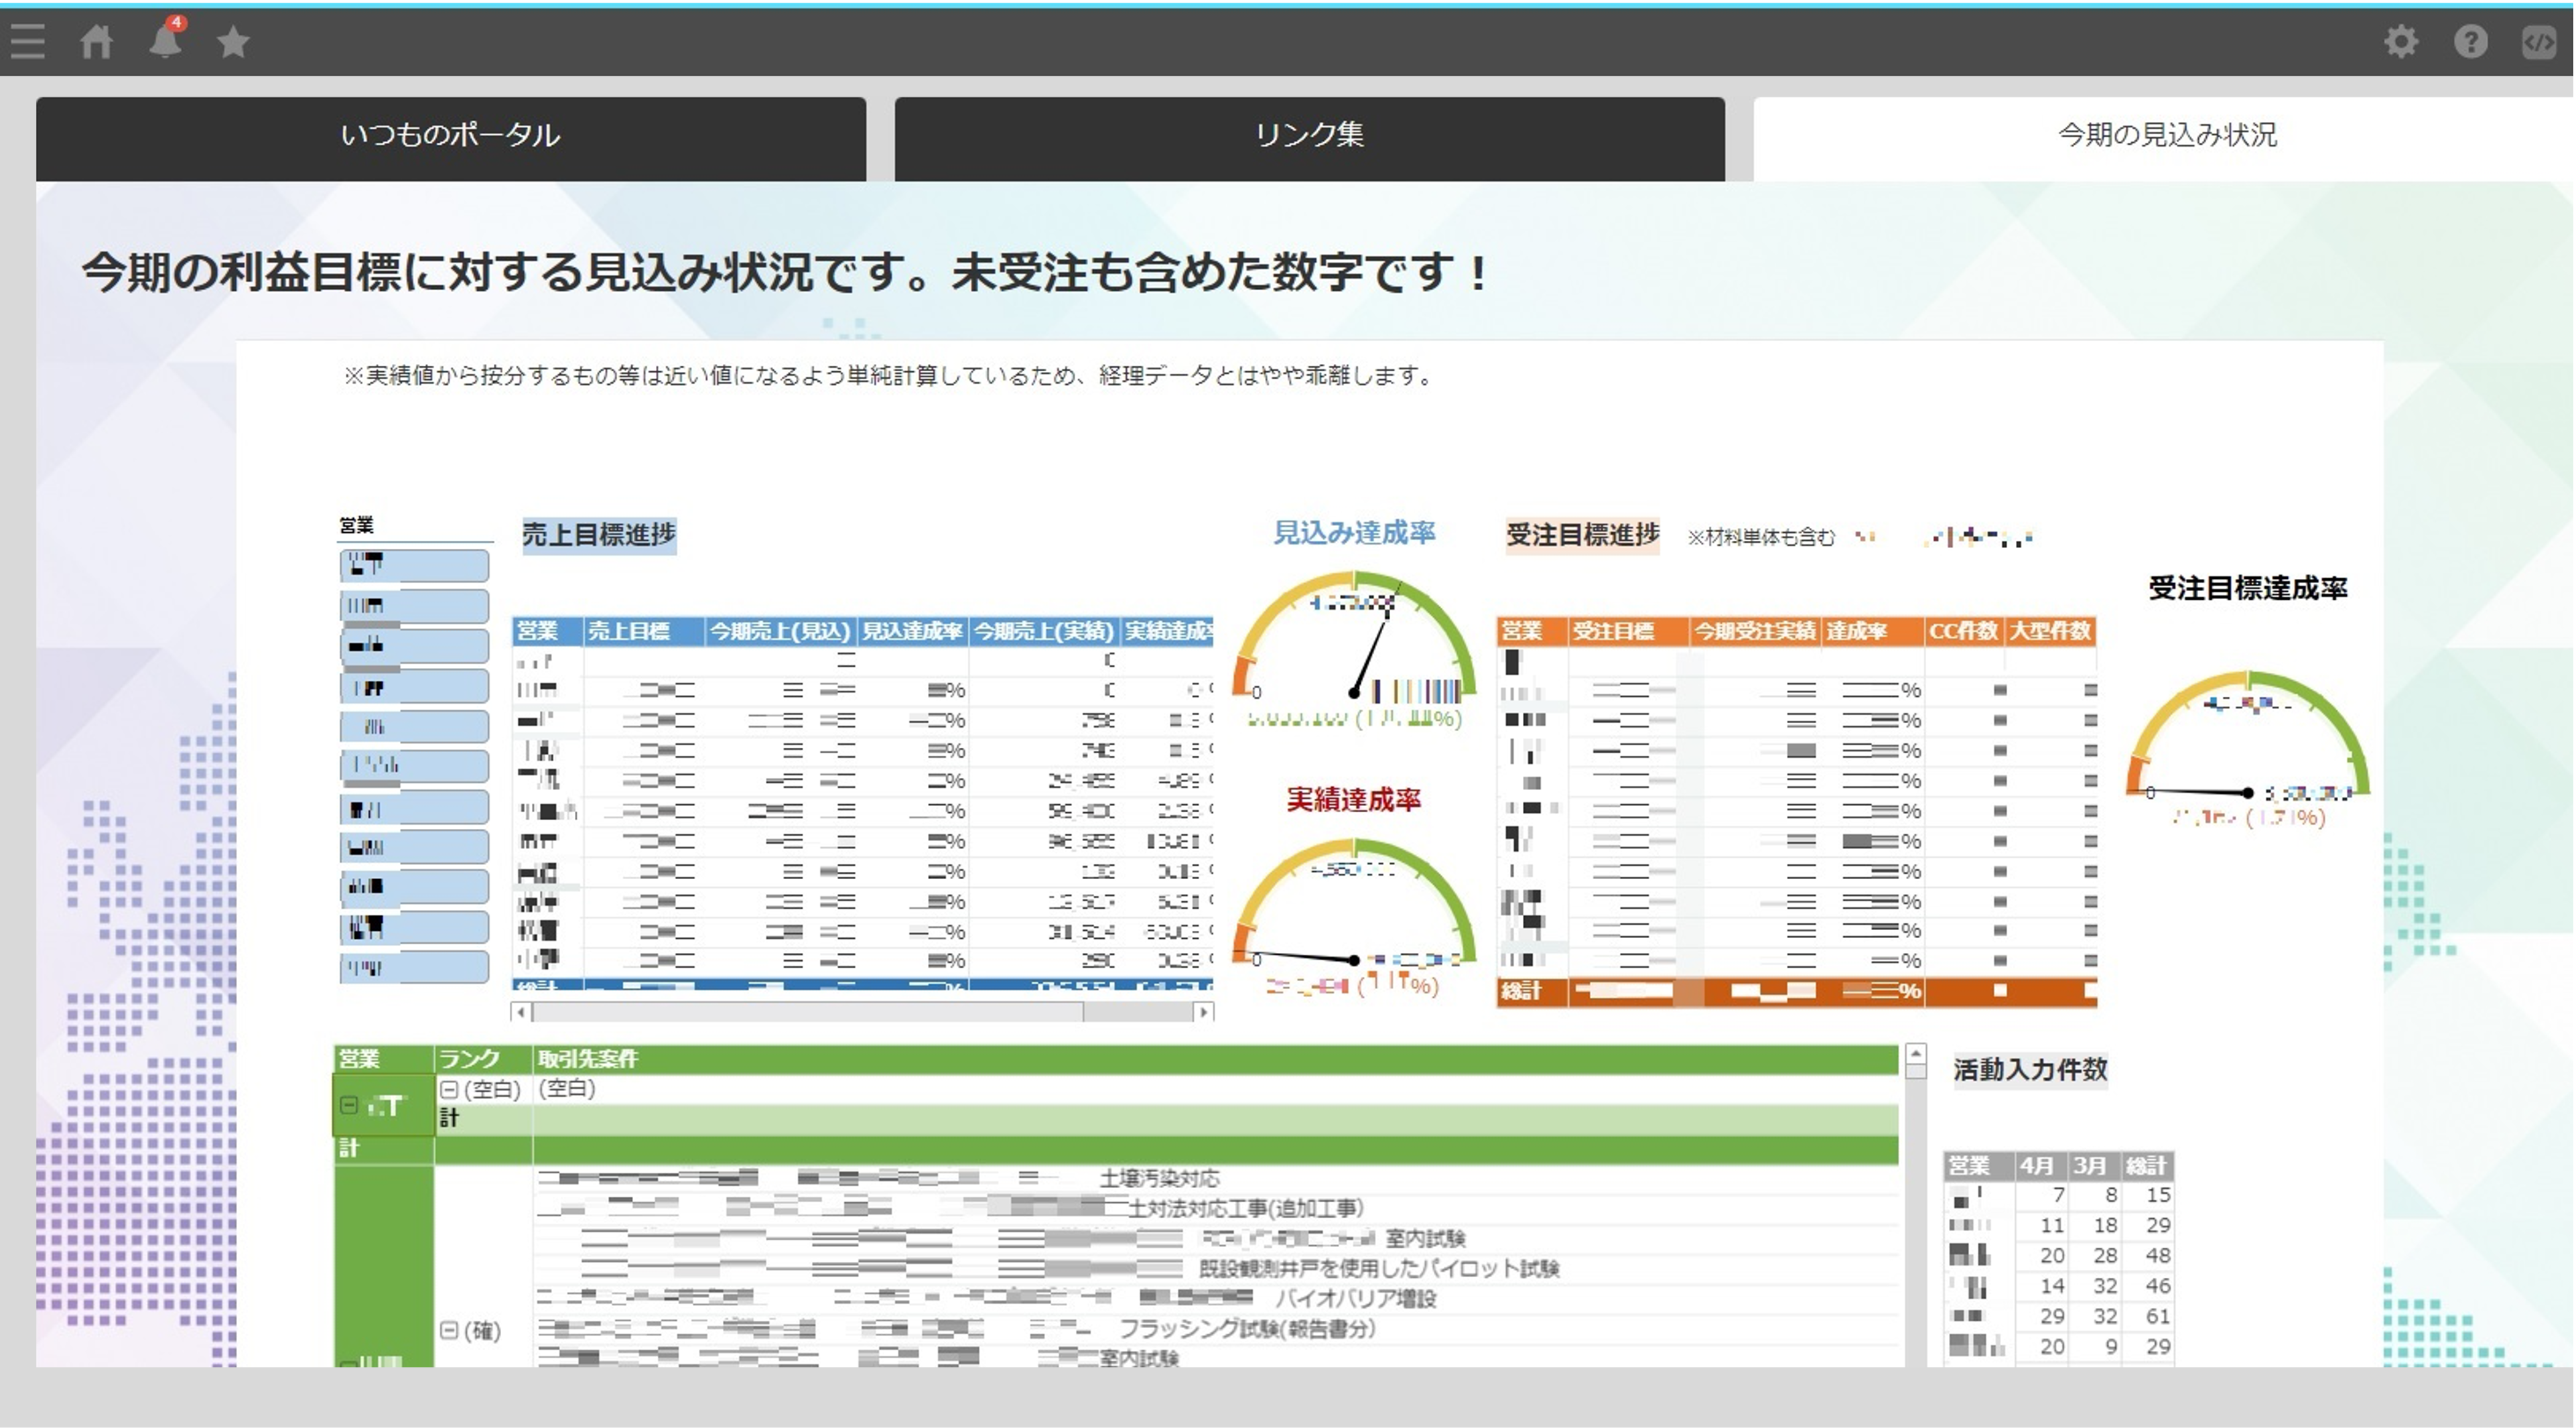Select the 今期の見込み状況 tab
The width and height of the screenshot is (2576, 1428).
[2166, 135]
